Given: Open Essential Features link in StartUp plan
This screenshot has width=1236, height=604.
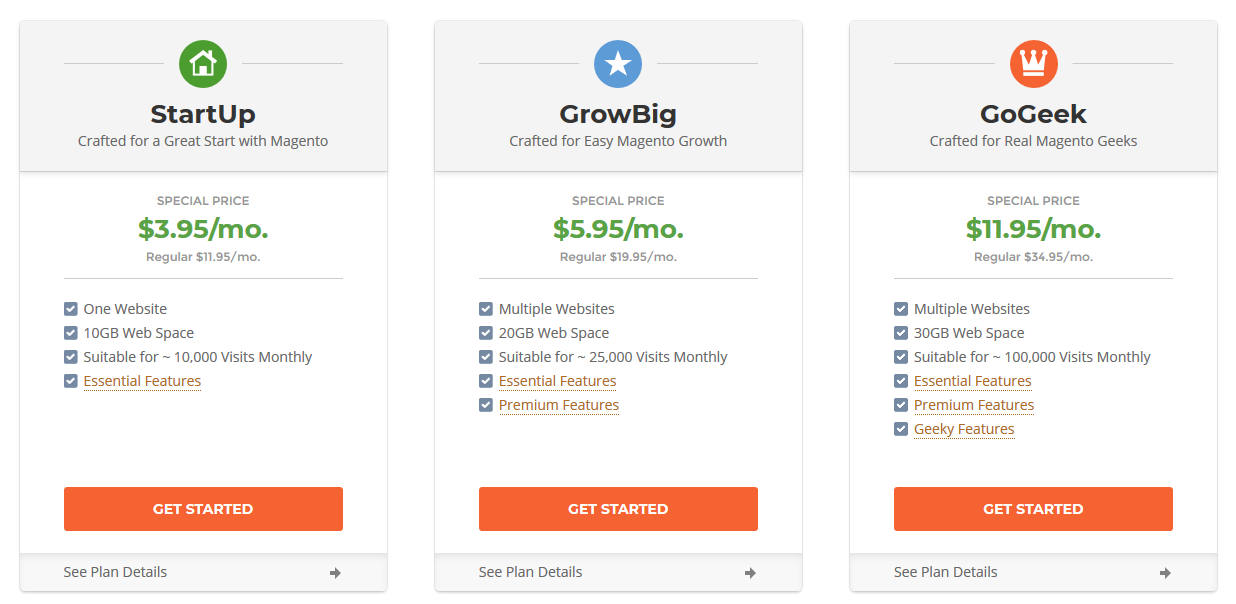Looking at the screenshot, I should 142,381.
